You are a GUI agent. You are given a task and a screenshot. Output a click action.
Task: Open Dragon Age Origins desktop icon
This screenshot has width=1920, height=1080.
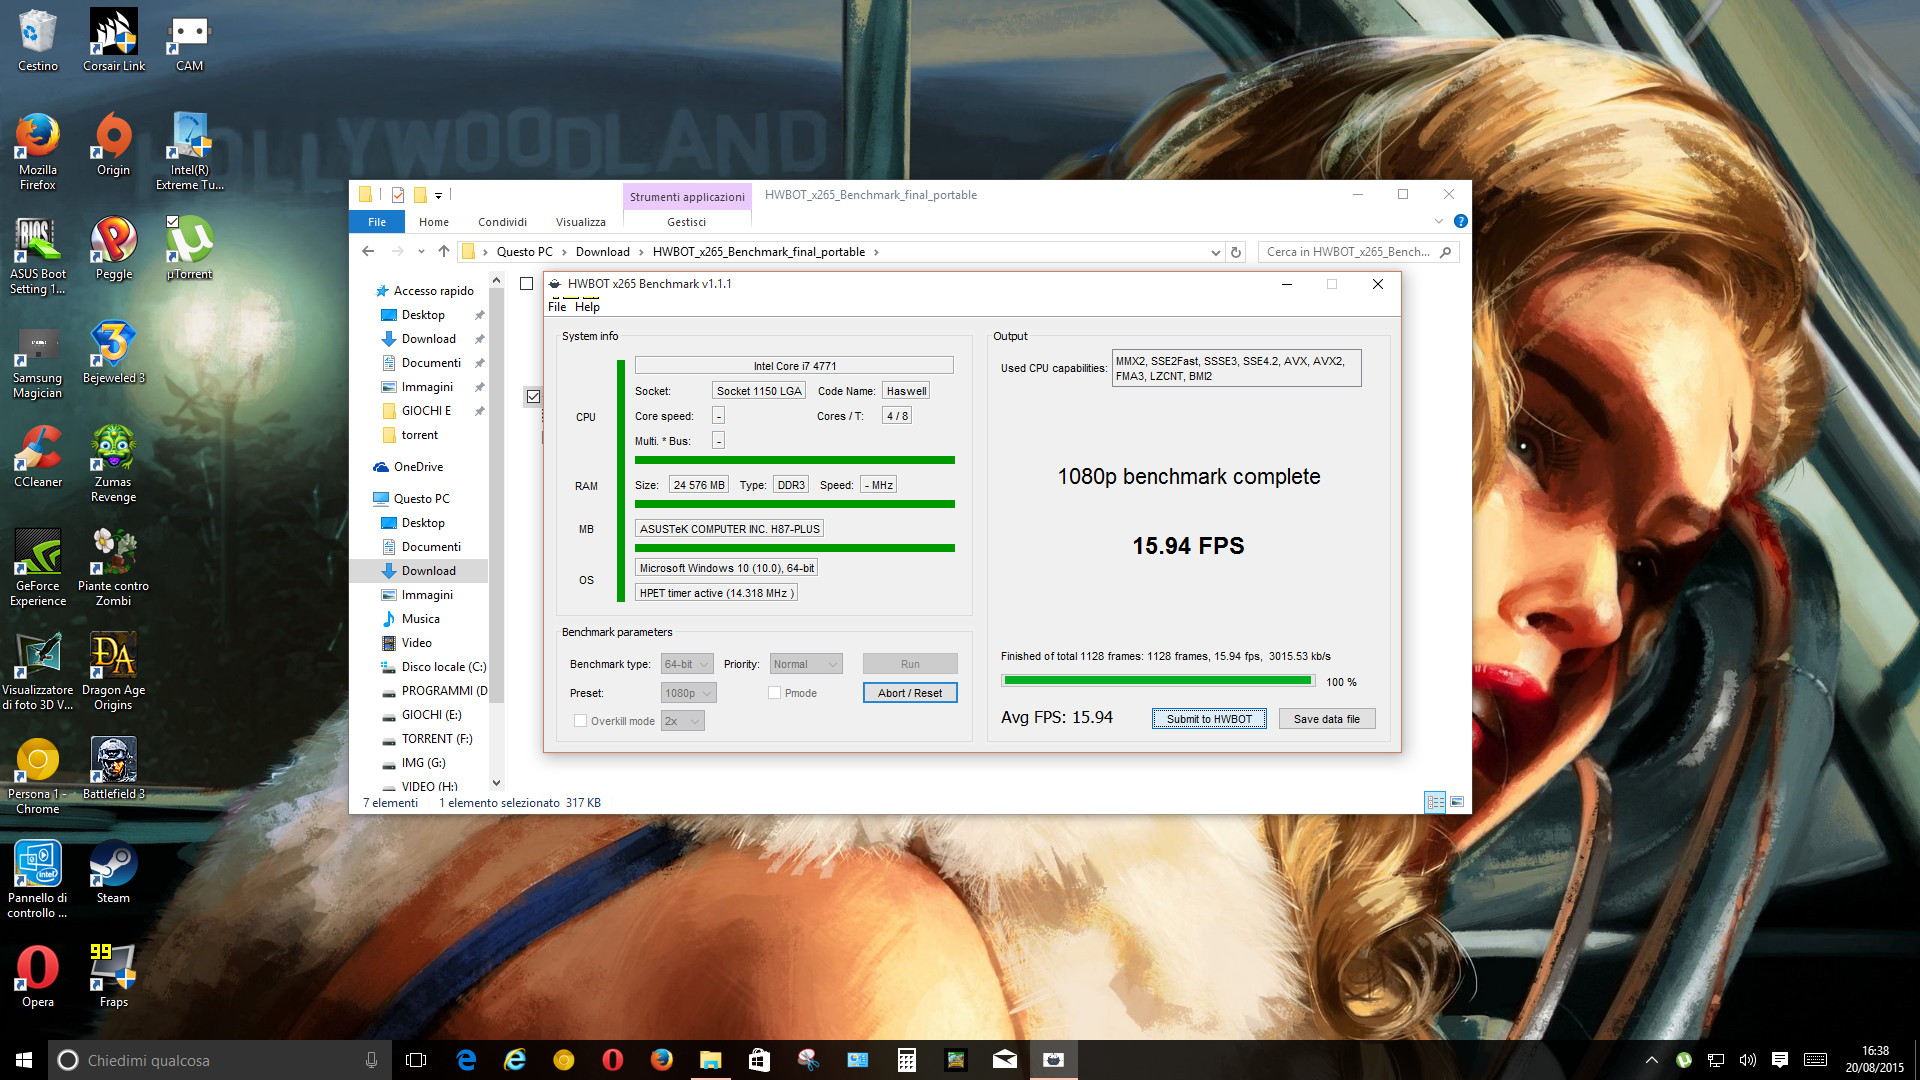click(x=113, y=672)
